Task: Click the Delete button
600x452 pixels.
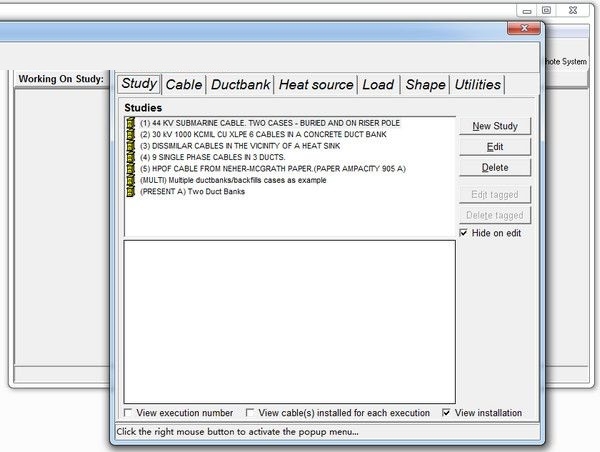Action: 495,167
